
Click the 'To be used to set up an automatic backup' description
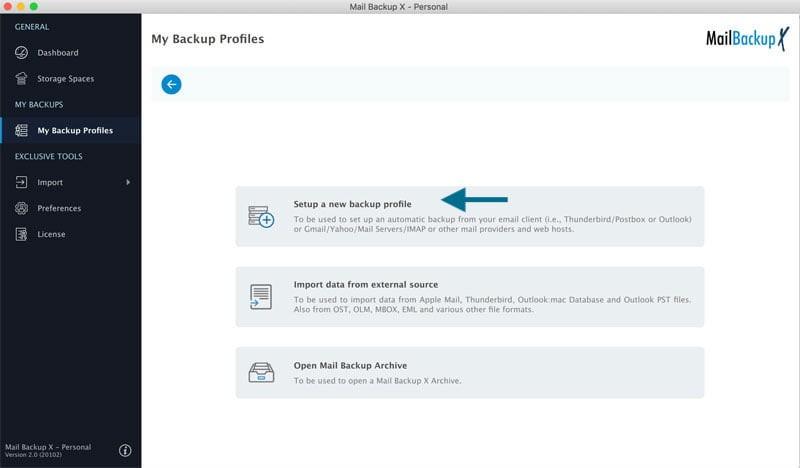[492, 224]
